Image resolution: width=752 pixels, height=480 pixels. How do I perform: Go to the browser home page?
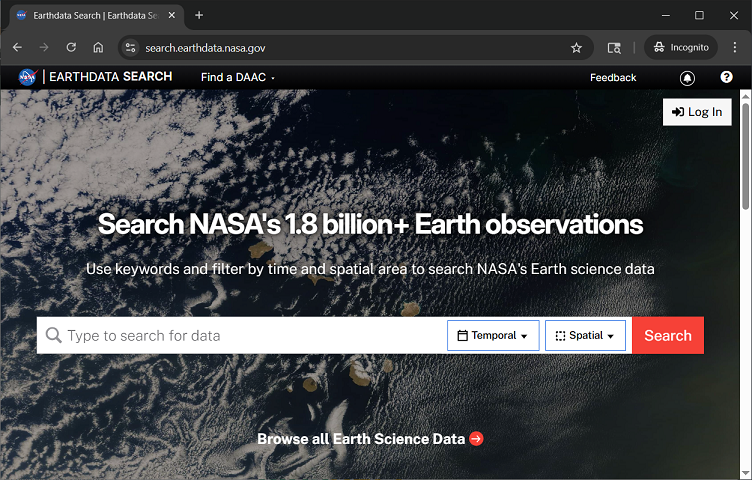[x=98, y=47]
